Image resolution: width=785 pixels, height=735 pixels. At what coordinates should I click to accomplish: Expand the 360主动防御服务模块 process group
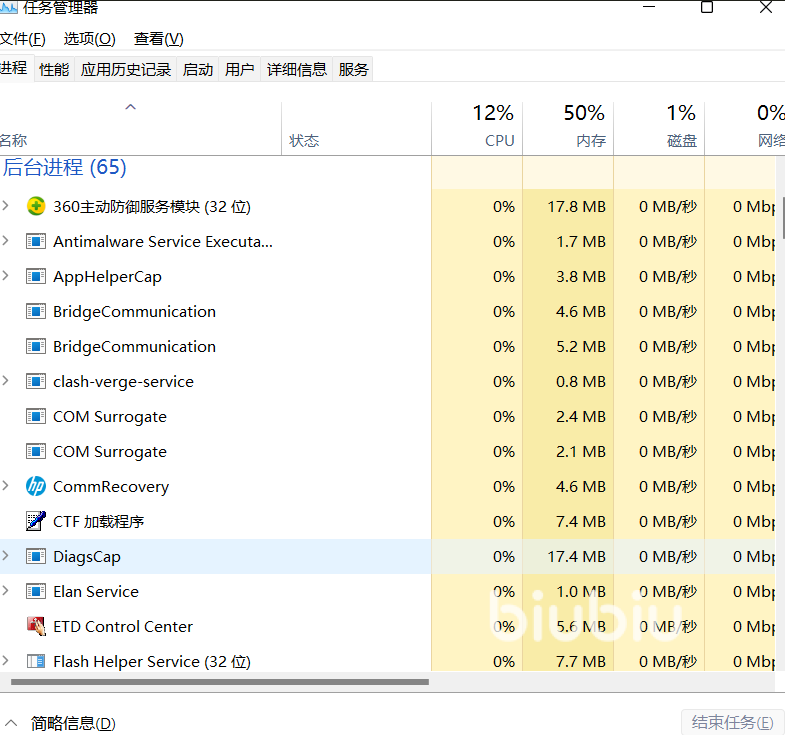pos(6,207)
